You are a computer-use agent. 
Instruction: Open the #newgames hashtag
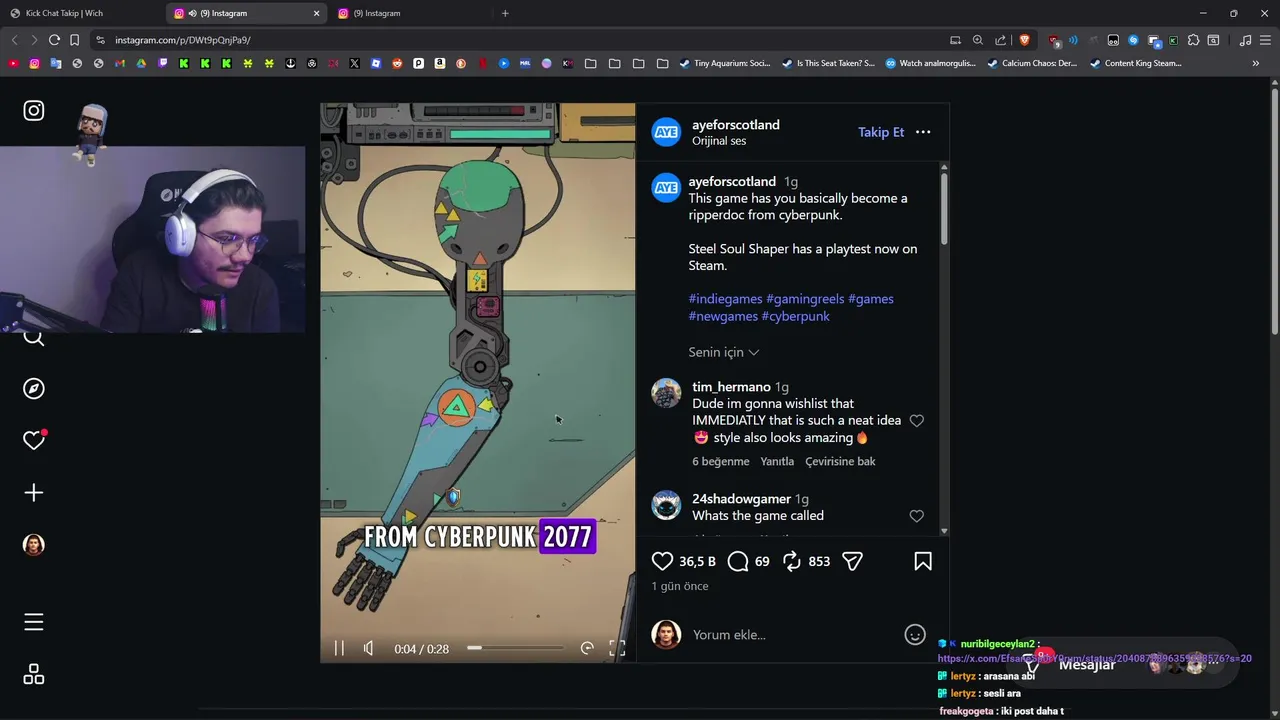[x=723, y=316]
